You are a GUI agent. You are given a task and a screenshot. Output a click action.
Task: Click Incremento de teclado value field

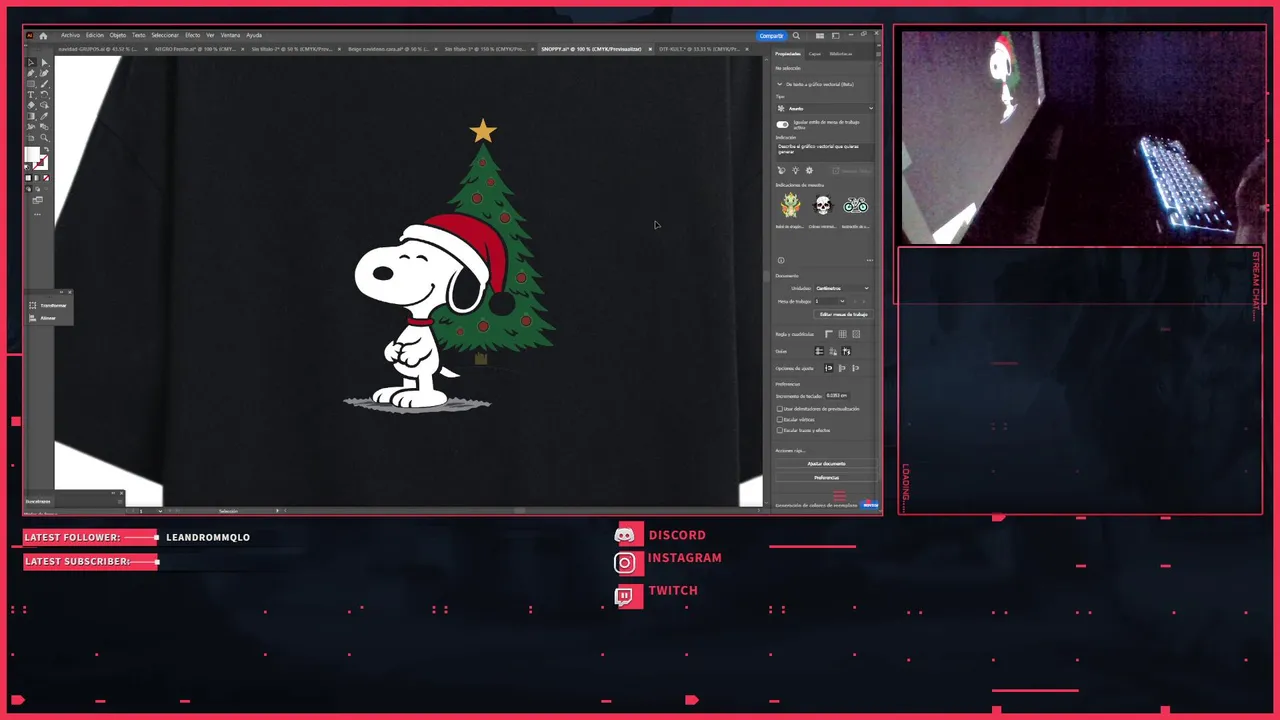pyautogui.click(x=838, y=395)
